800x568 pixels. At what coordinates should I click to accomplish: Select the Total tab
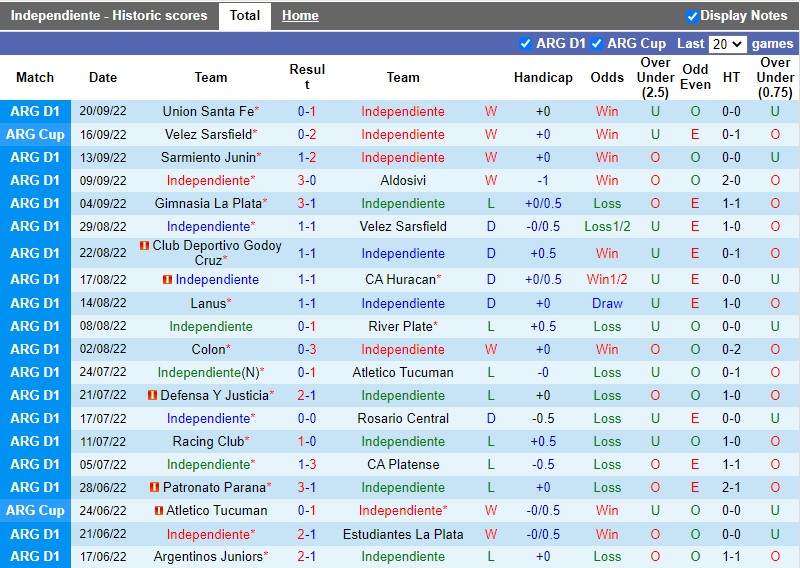click(x=245, y=16)
